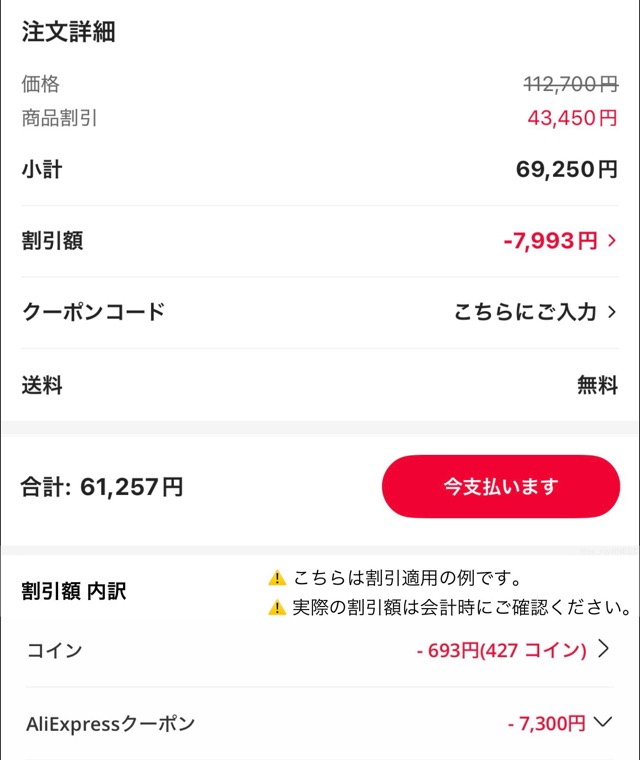Tap the chevron next to コイン discount
Viewport: 640px width, 760px height.
(x=603, y=649)
